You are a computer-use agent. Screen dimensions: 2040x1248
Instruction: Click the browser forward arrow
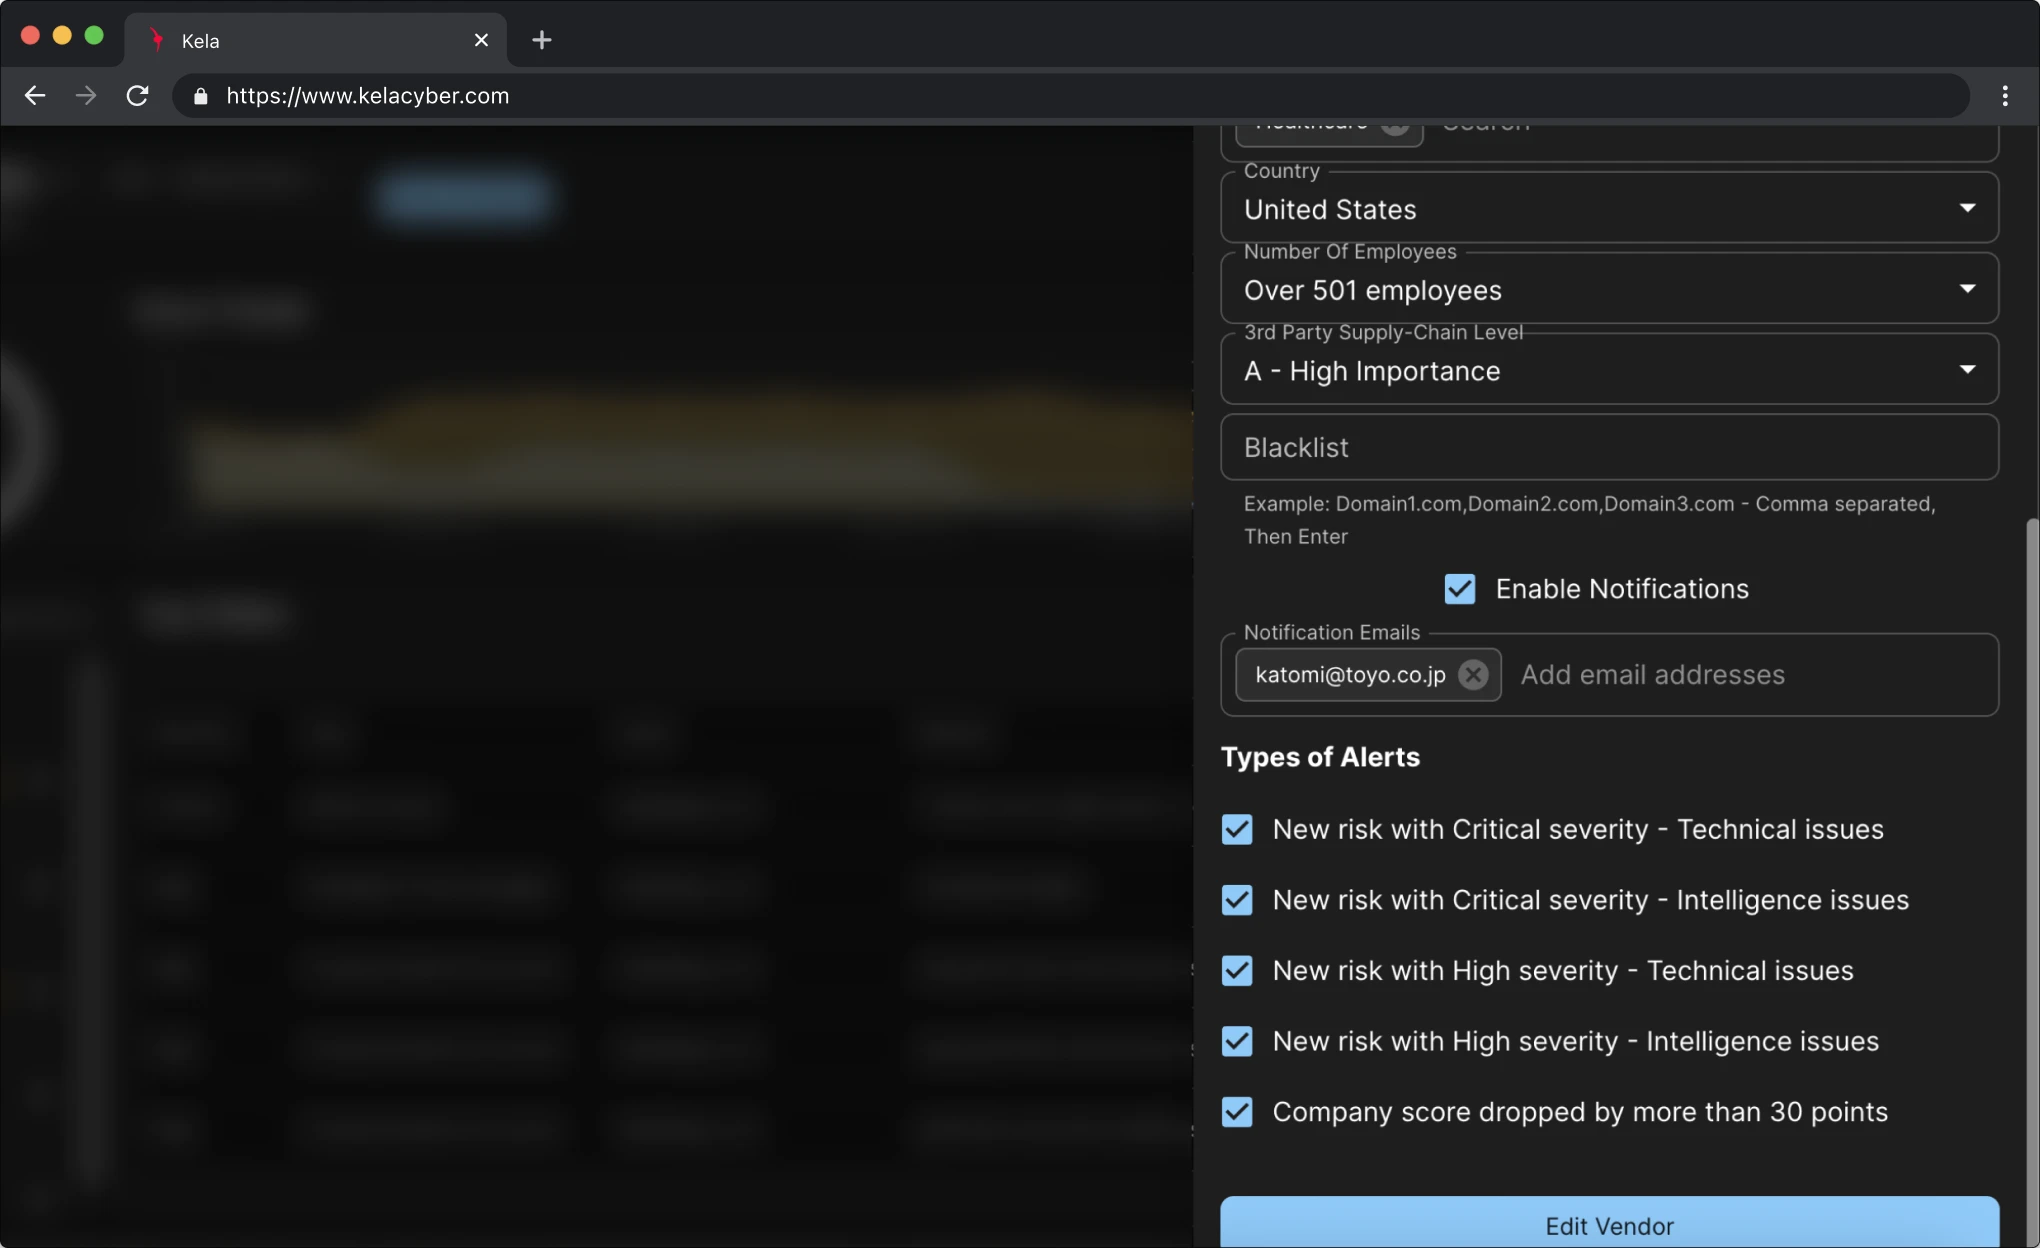[x=86, y=96]
